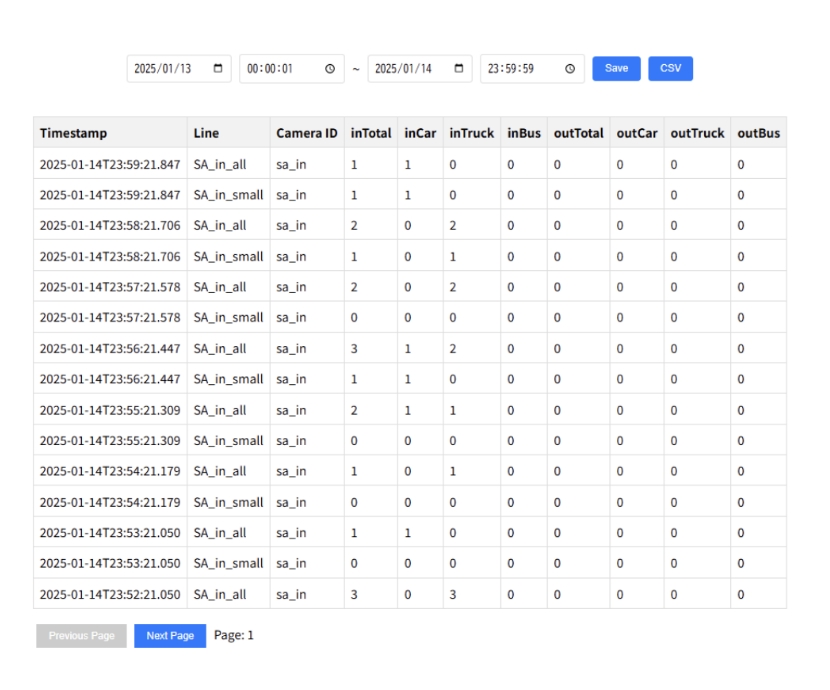Click the grayed-out Previous Page button
This screenshot has height=690, width=830.
[82, 636]
